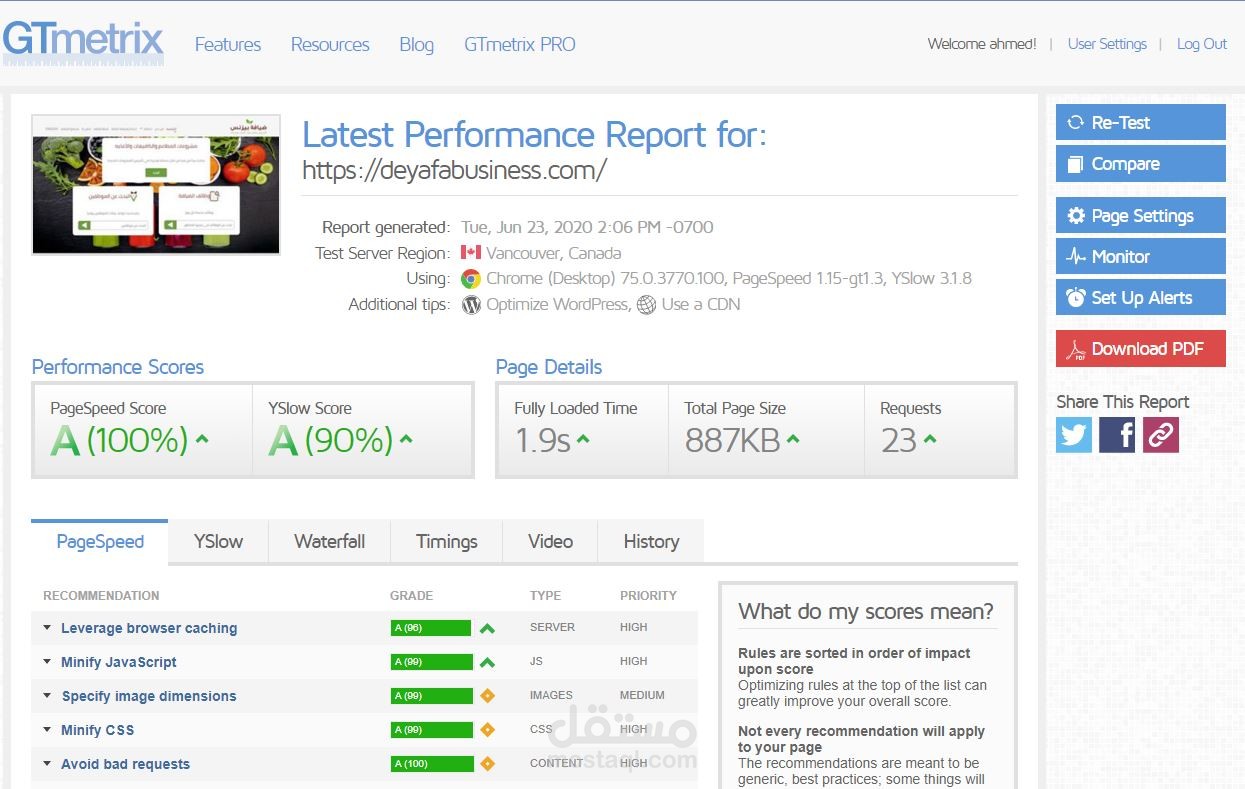Click the SERVER type cell
1245x789 pixels.
coord(552,627)
